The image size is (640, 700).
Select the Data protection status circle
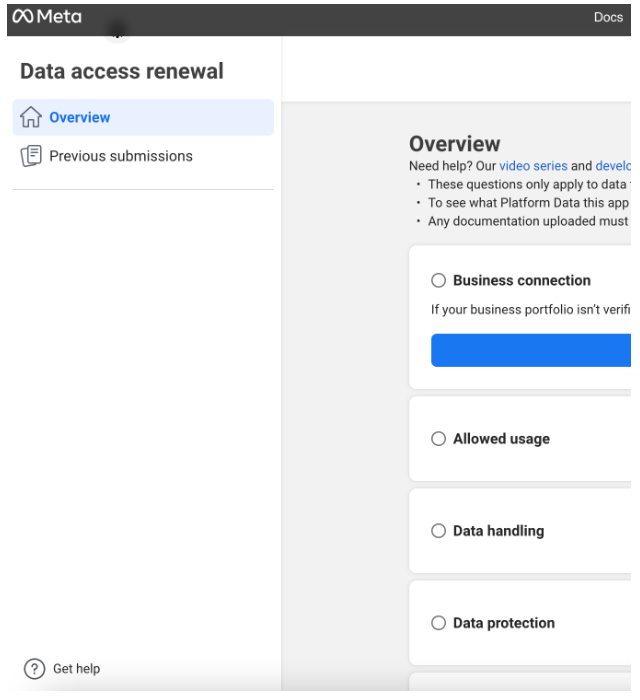tap(438, 623)
